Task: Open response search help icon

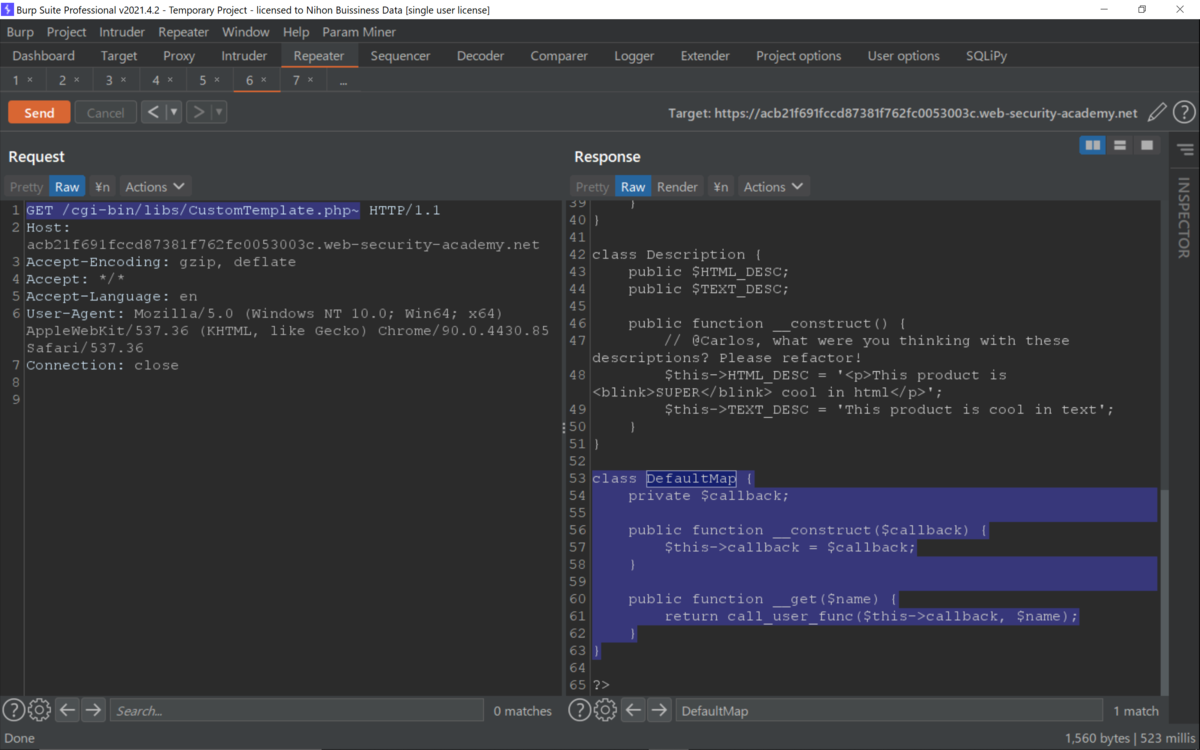Action: (x=580, y=710)
